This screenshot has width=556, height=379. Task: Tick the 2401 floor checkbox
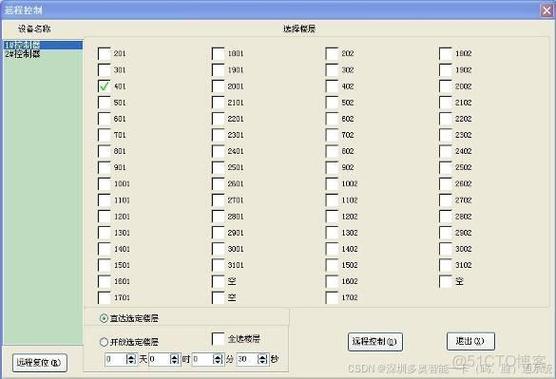click(218, 151)
